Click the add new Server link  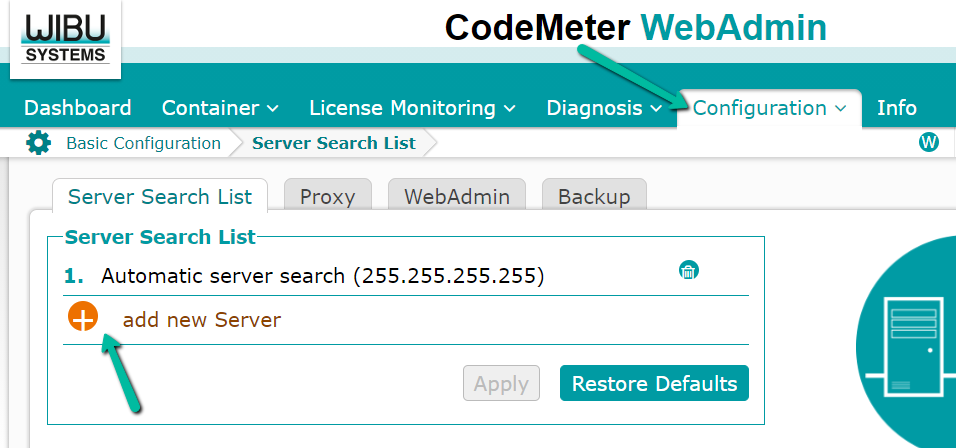click(x=202, y=320)
